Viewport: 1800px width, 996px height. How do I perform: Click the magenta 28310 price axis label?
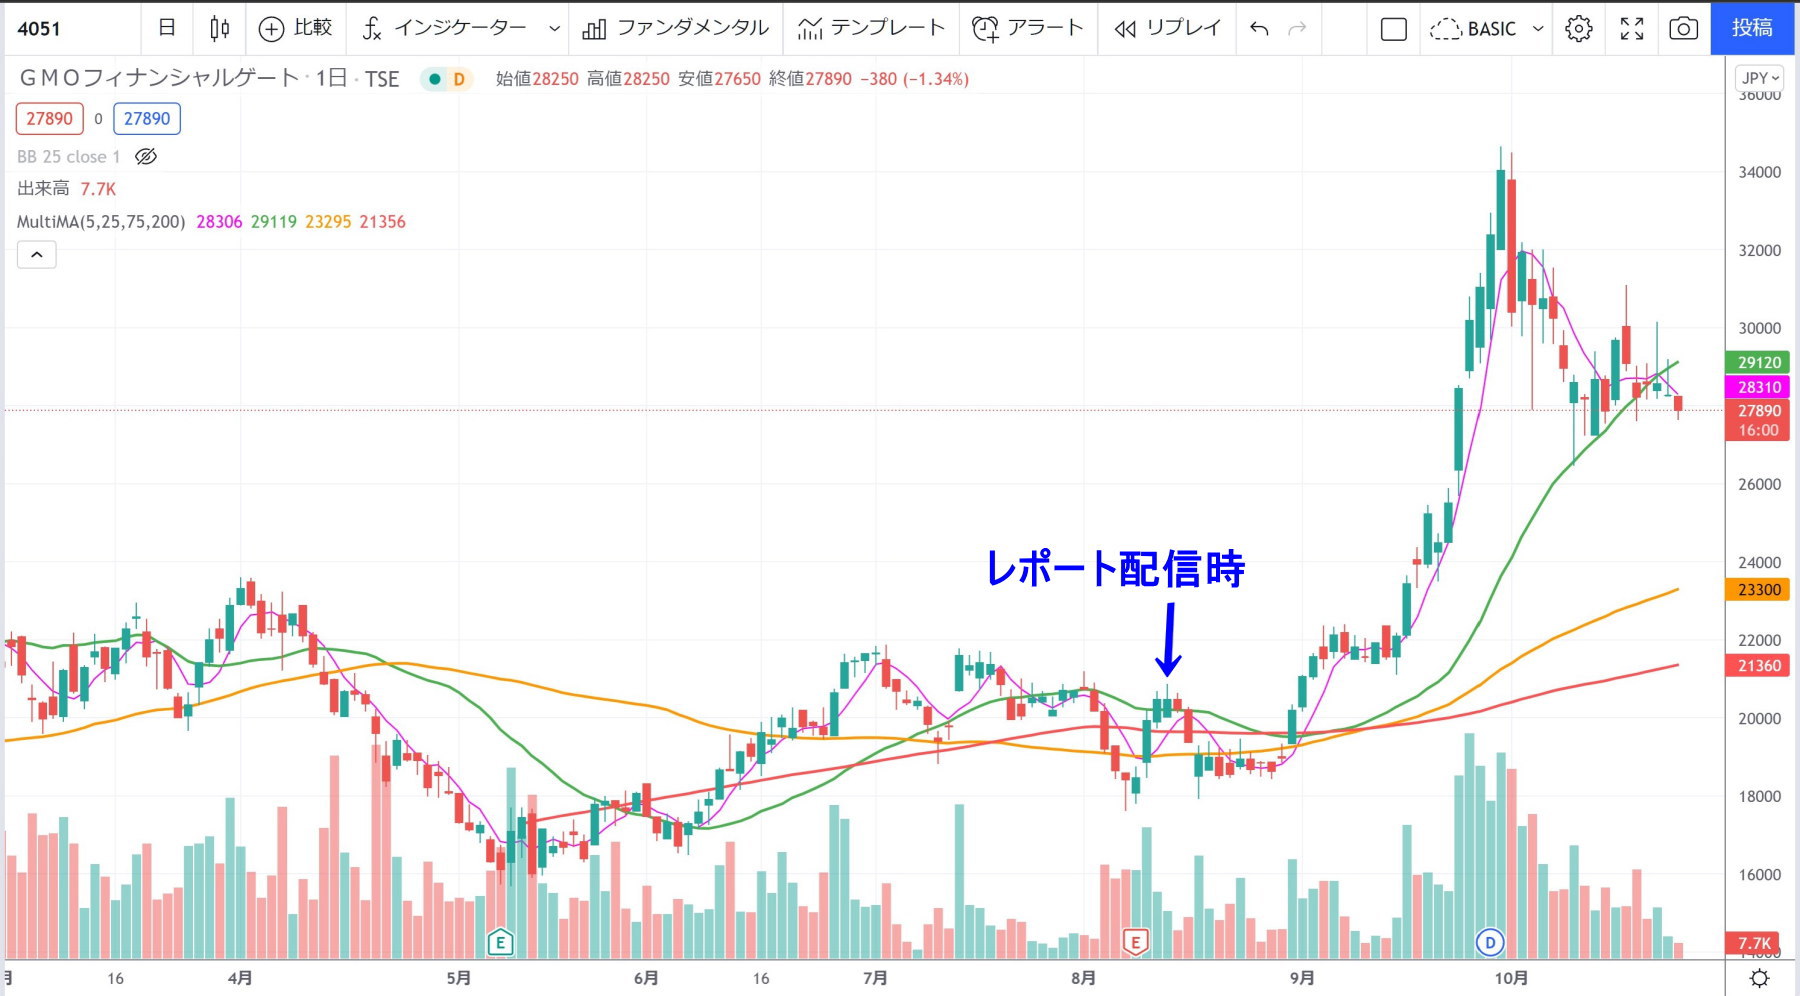pos(1759,387)
